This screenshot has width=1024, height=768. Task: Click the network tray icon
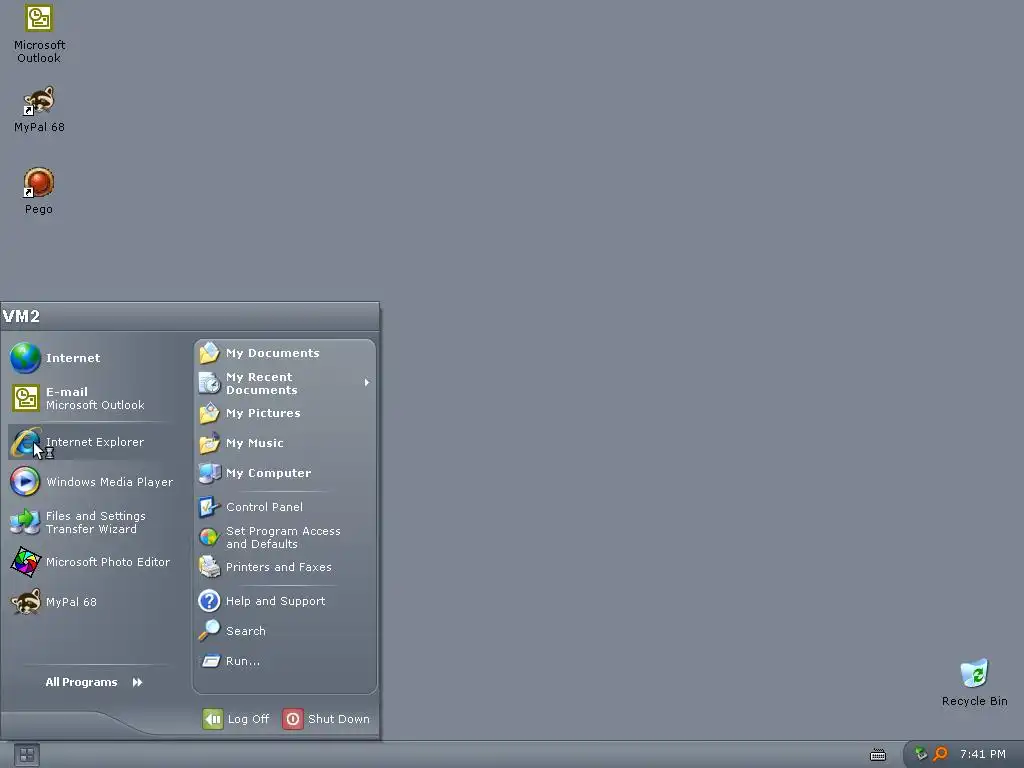pyautogui.click(x=921, y=754)
